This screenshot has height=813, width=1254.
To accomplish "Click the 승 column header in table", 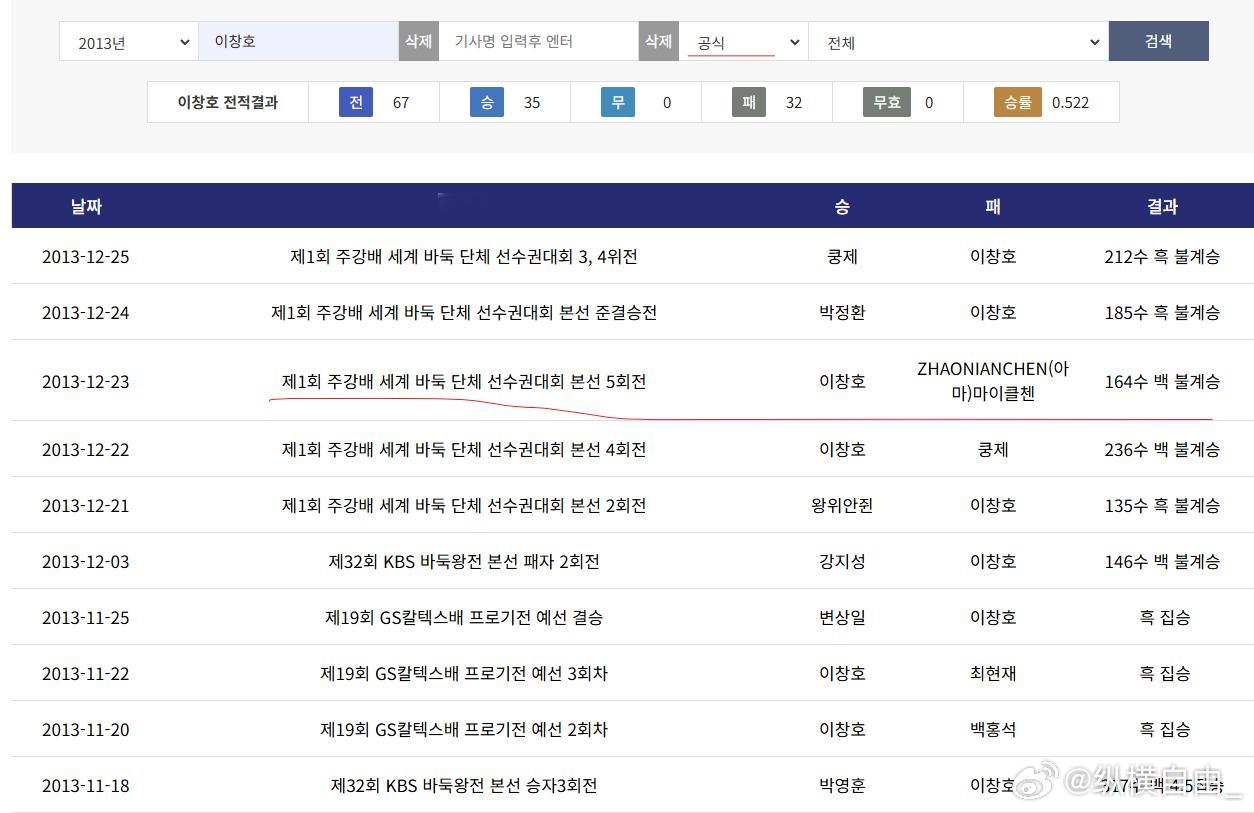I will coord(842,206).
